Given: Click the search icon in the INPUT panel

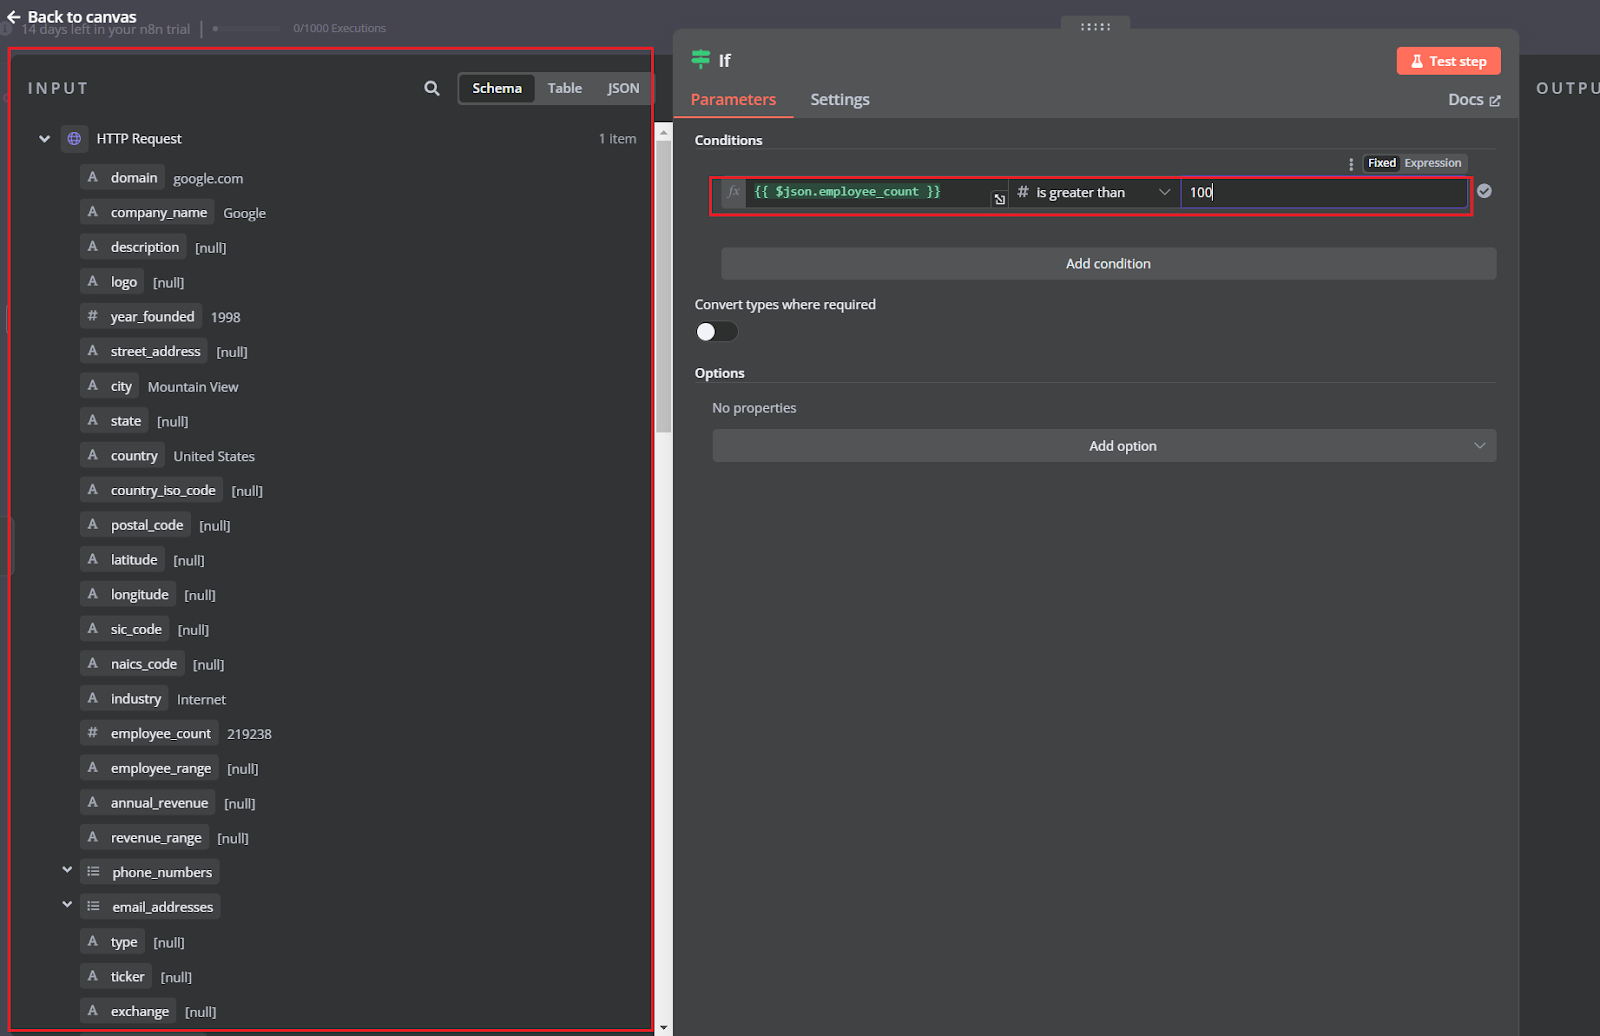Looking at the screenshot, I should coord(431,88).
